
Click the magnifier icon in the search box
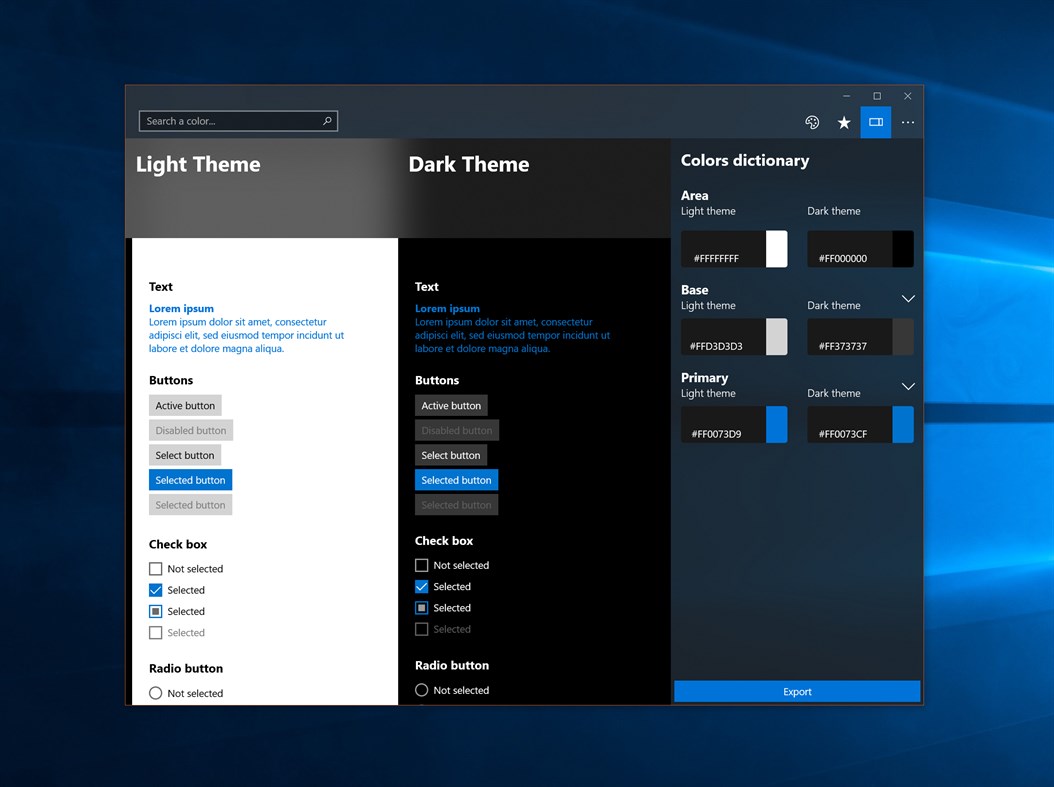pos(327,120)
